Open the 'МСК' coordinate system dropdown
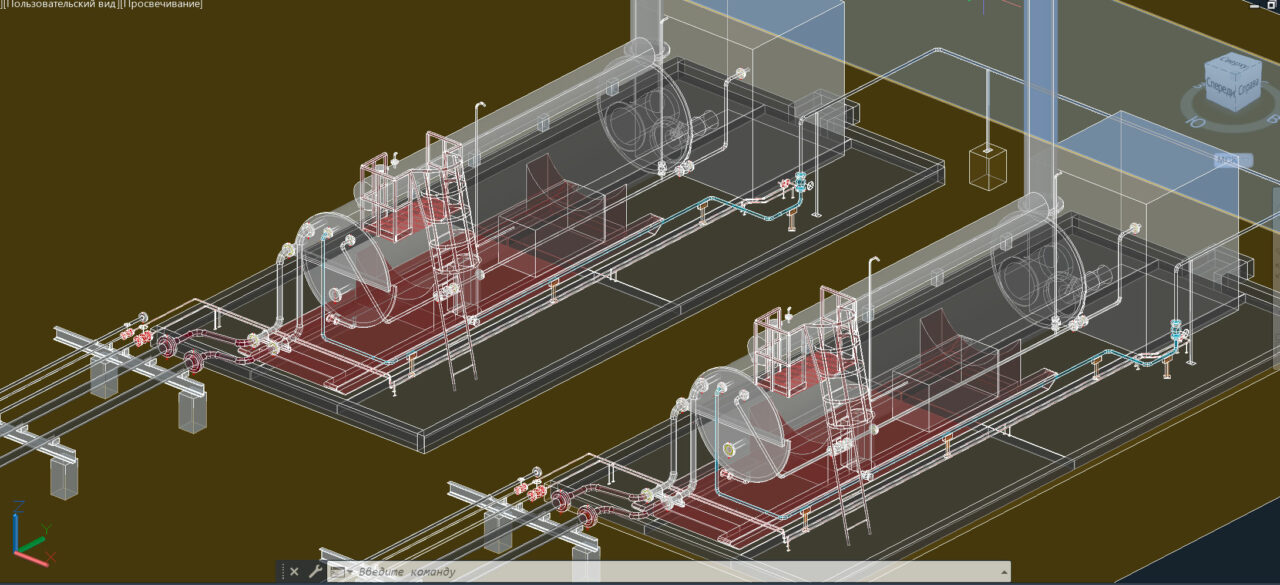Screen dimensions: 1280x585 (1226, 160)
